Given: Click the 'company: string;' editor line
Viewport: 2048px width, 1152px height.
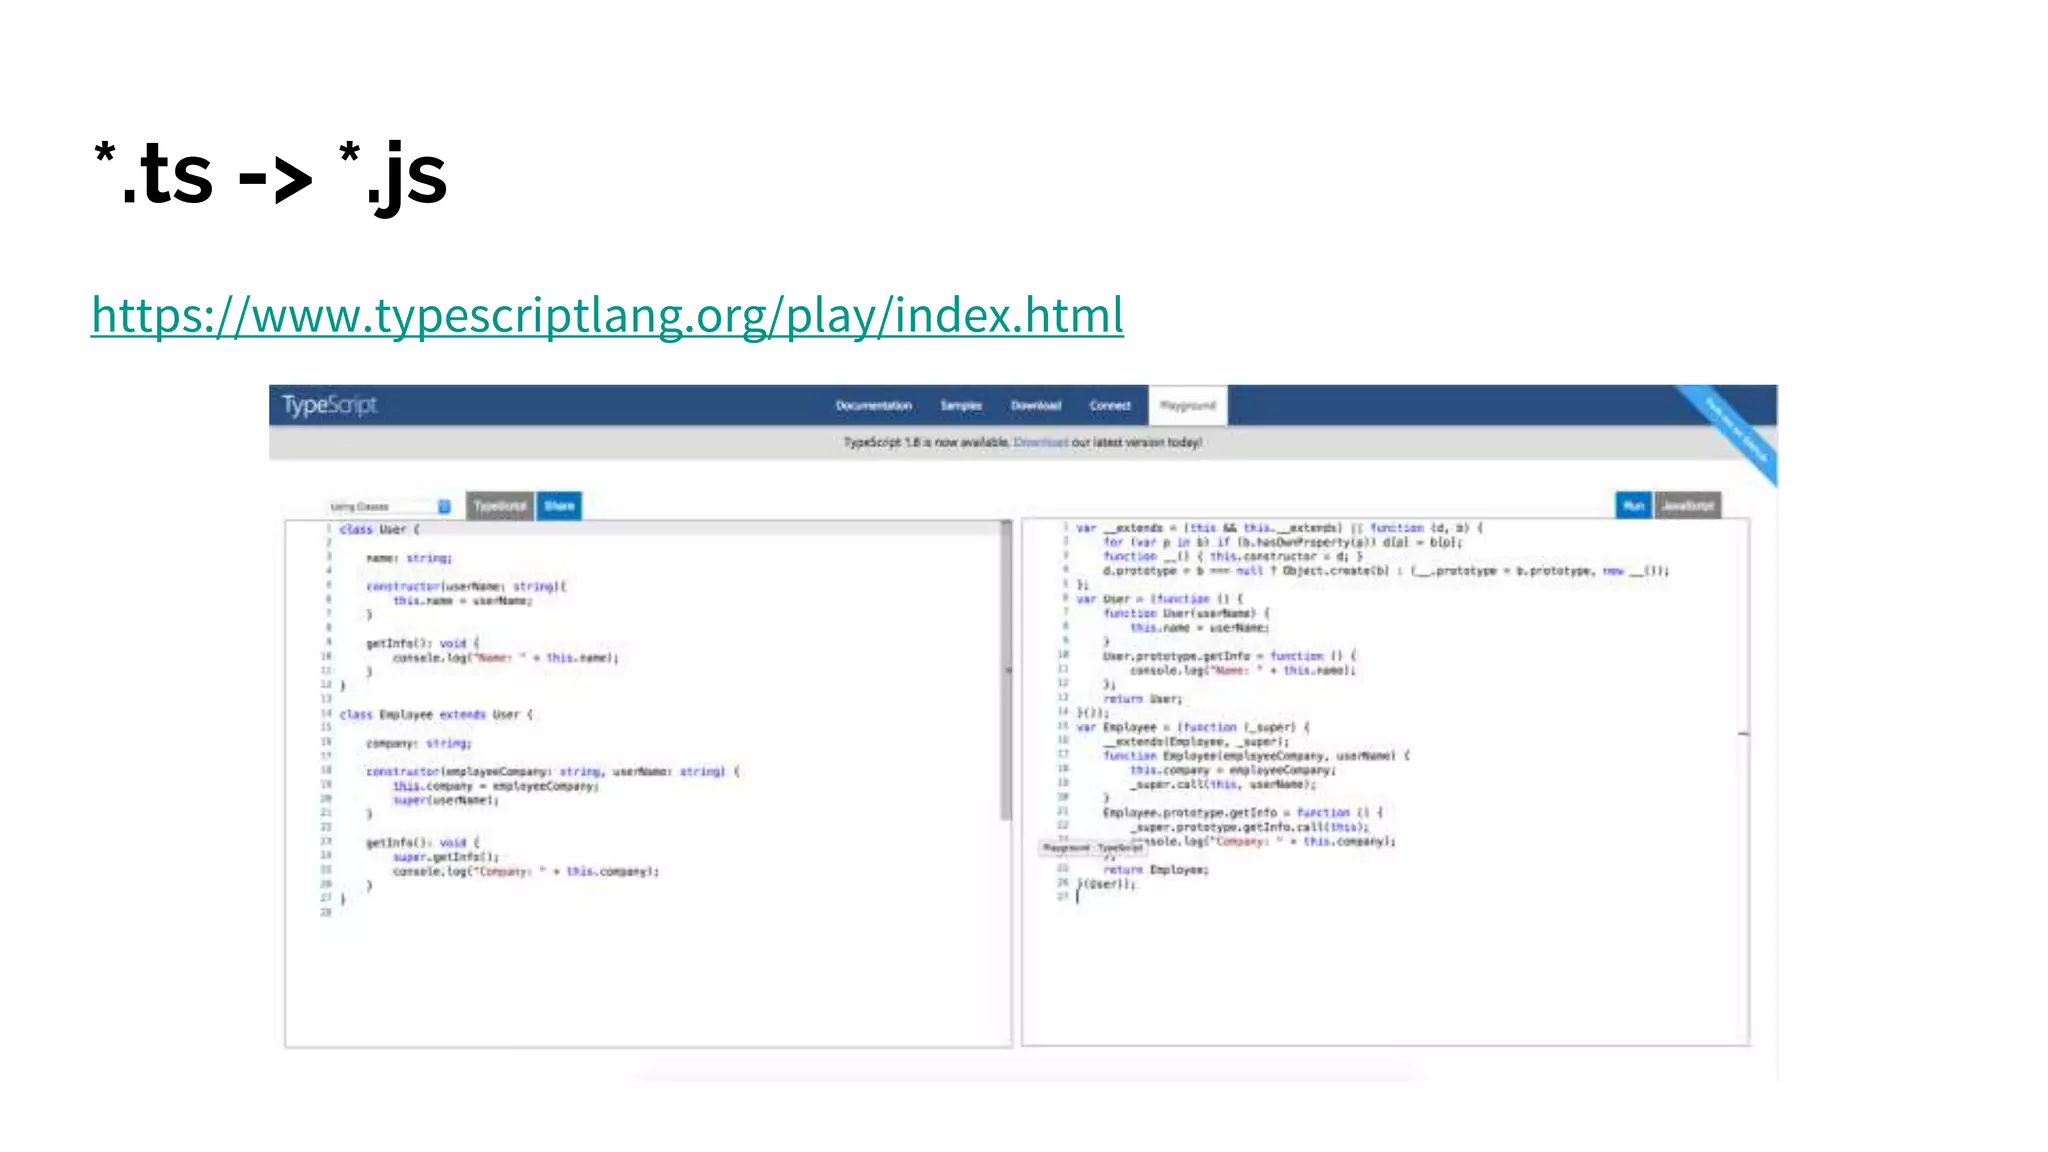Looking at the screenshot, I should pyautogui.click(x=418, y=744).
